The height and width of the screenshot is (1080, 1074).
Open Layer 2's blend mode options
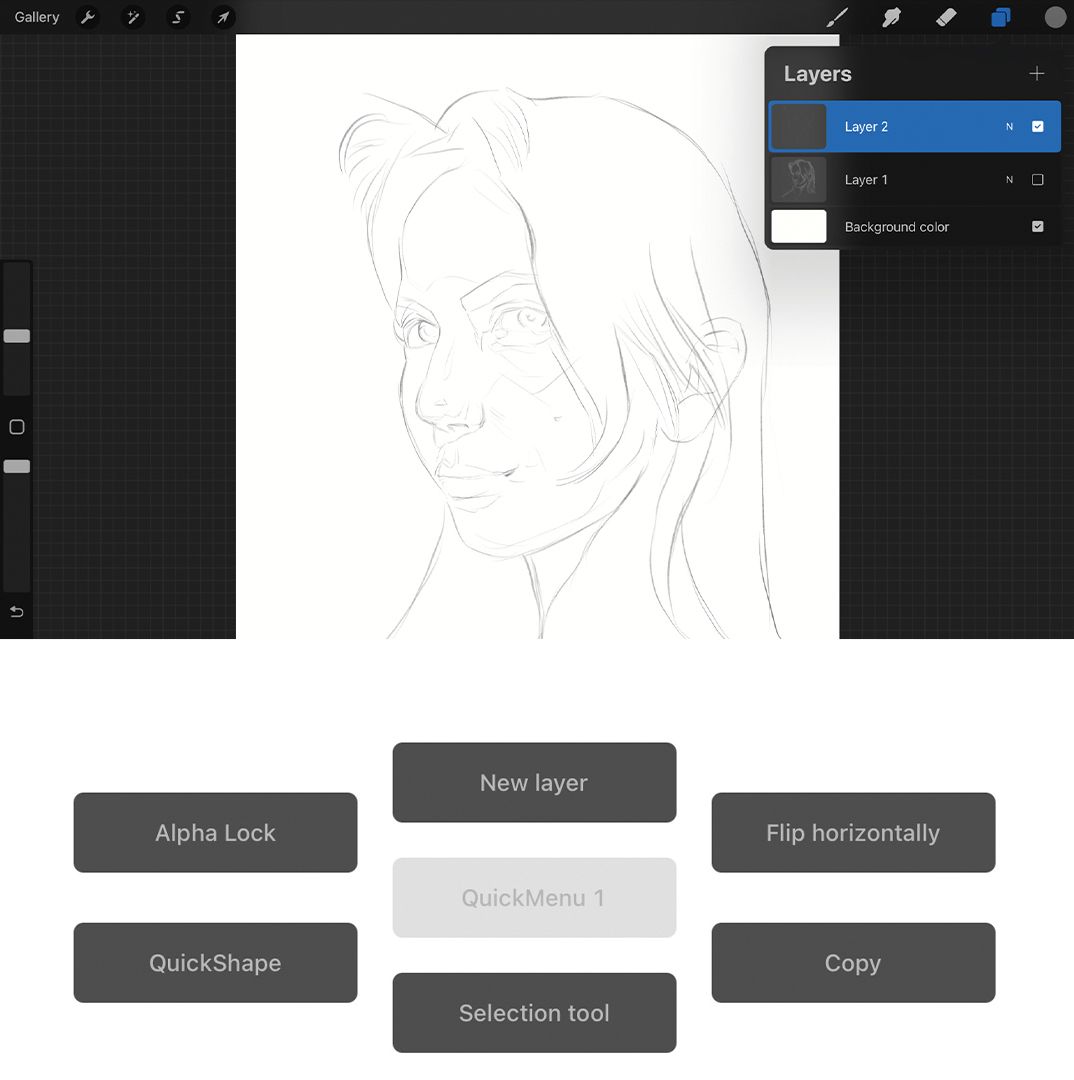pos(1008,126)
